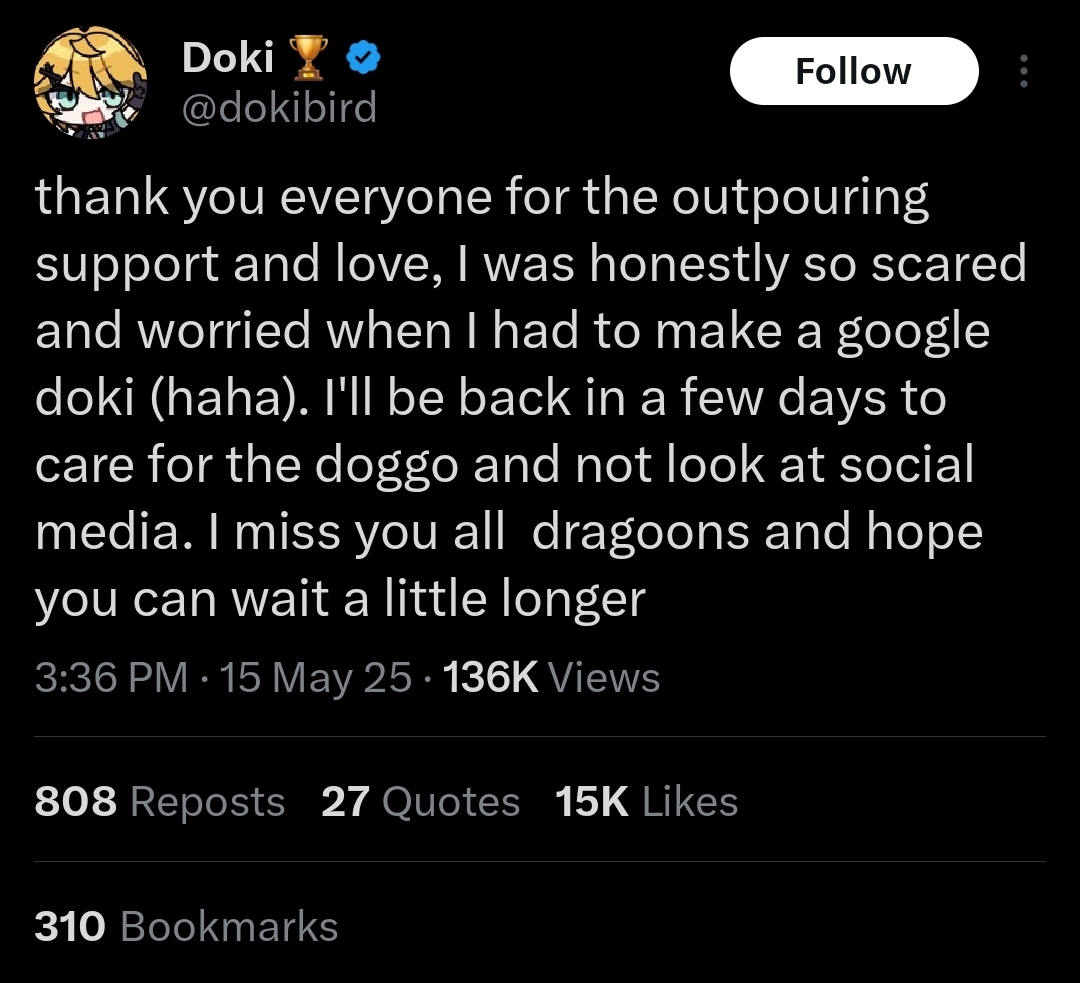The height and width of the screenshot is (983, 1080).
Task: Open the @dokibird handle link
Action: tap(279, 106)
